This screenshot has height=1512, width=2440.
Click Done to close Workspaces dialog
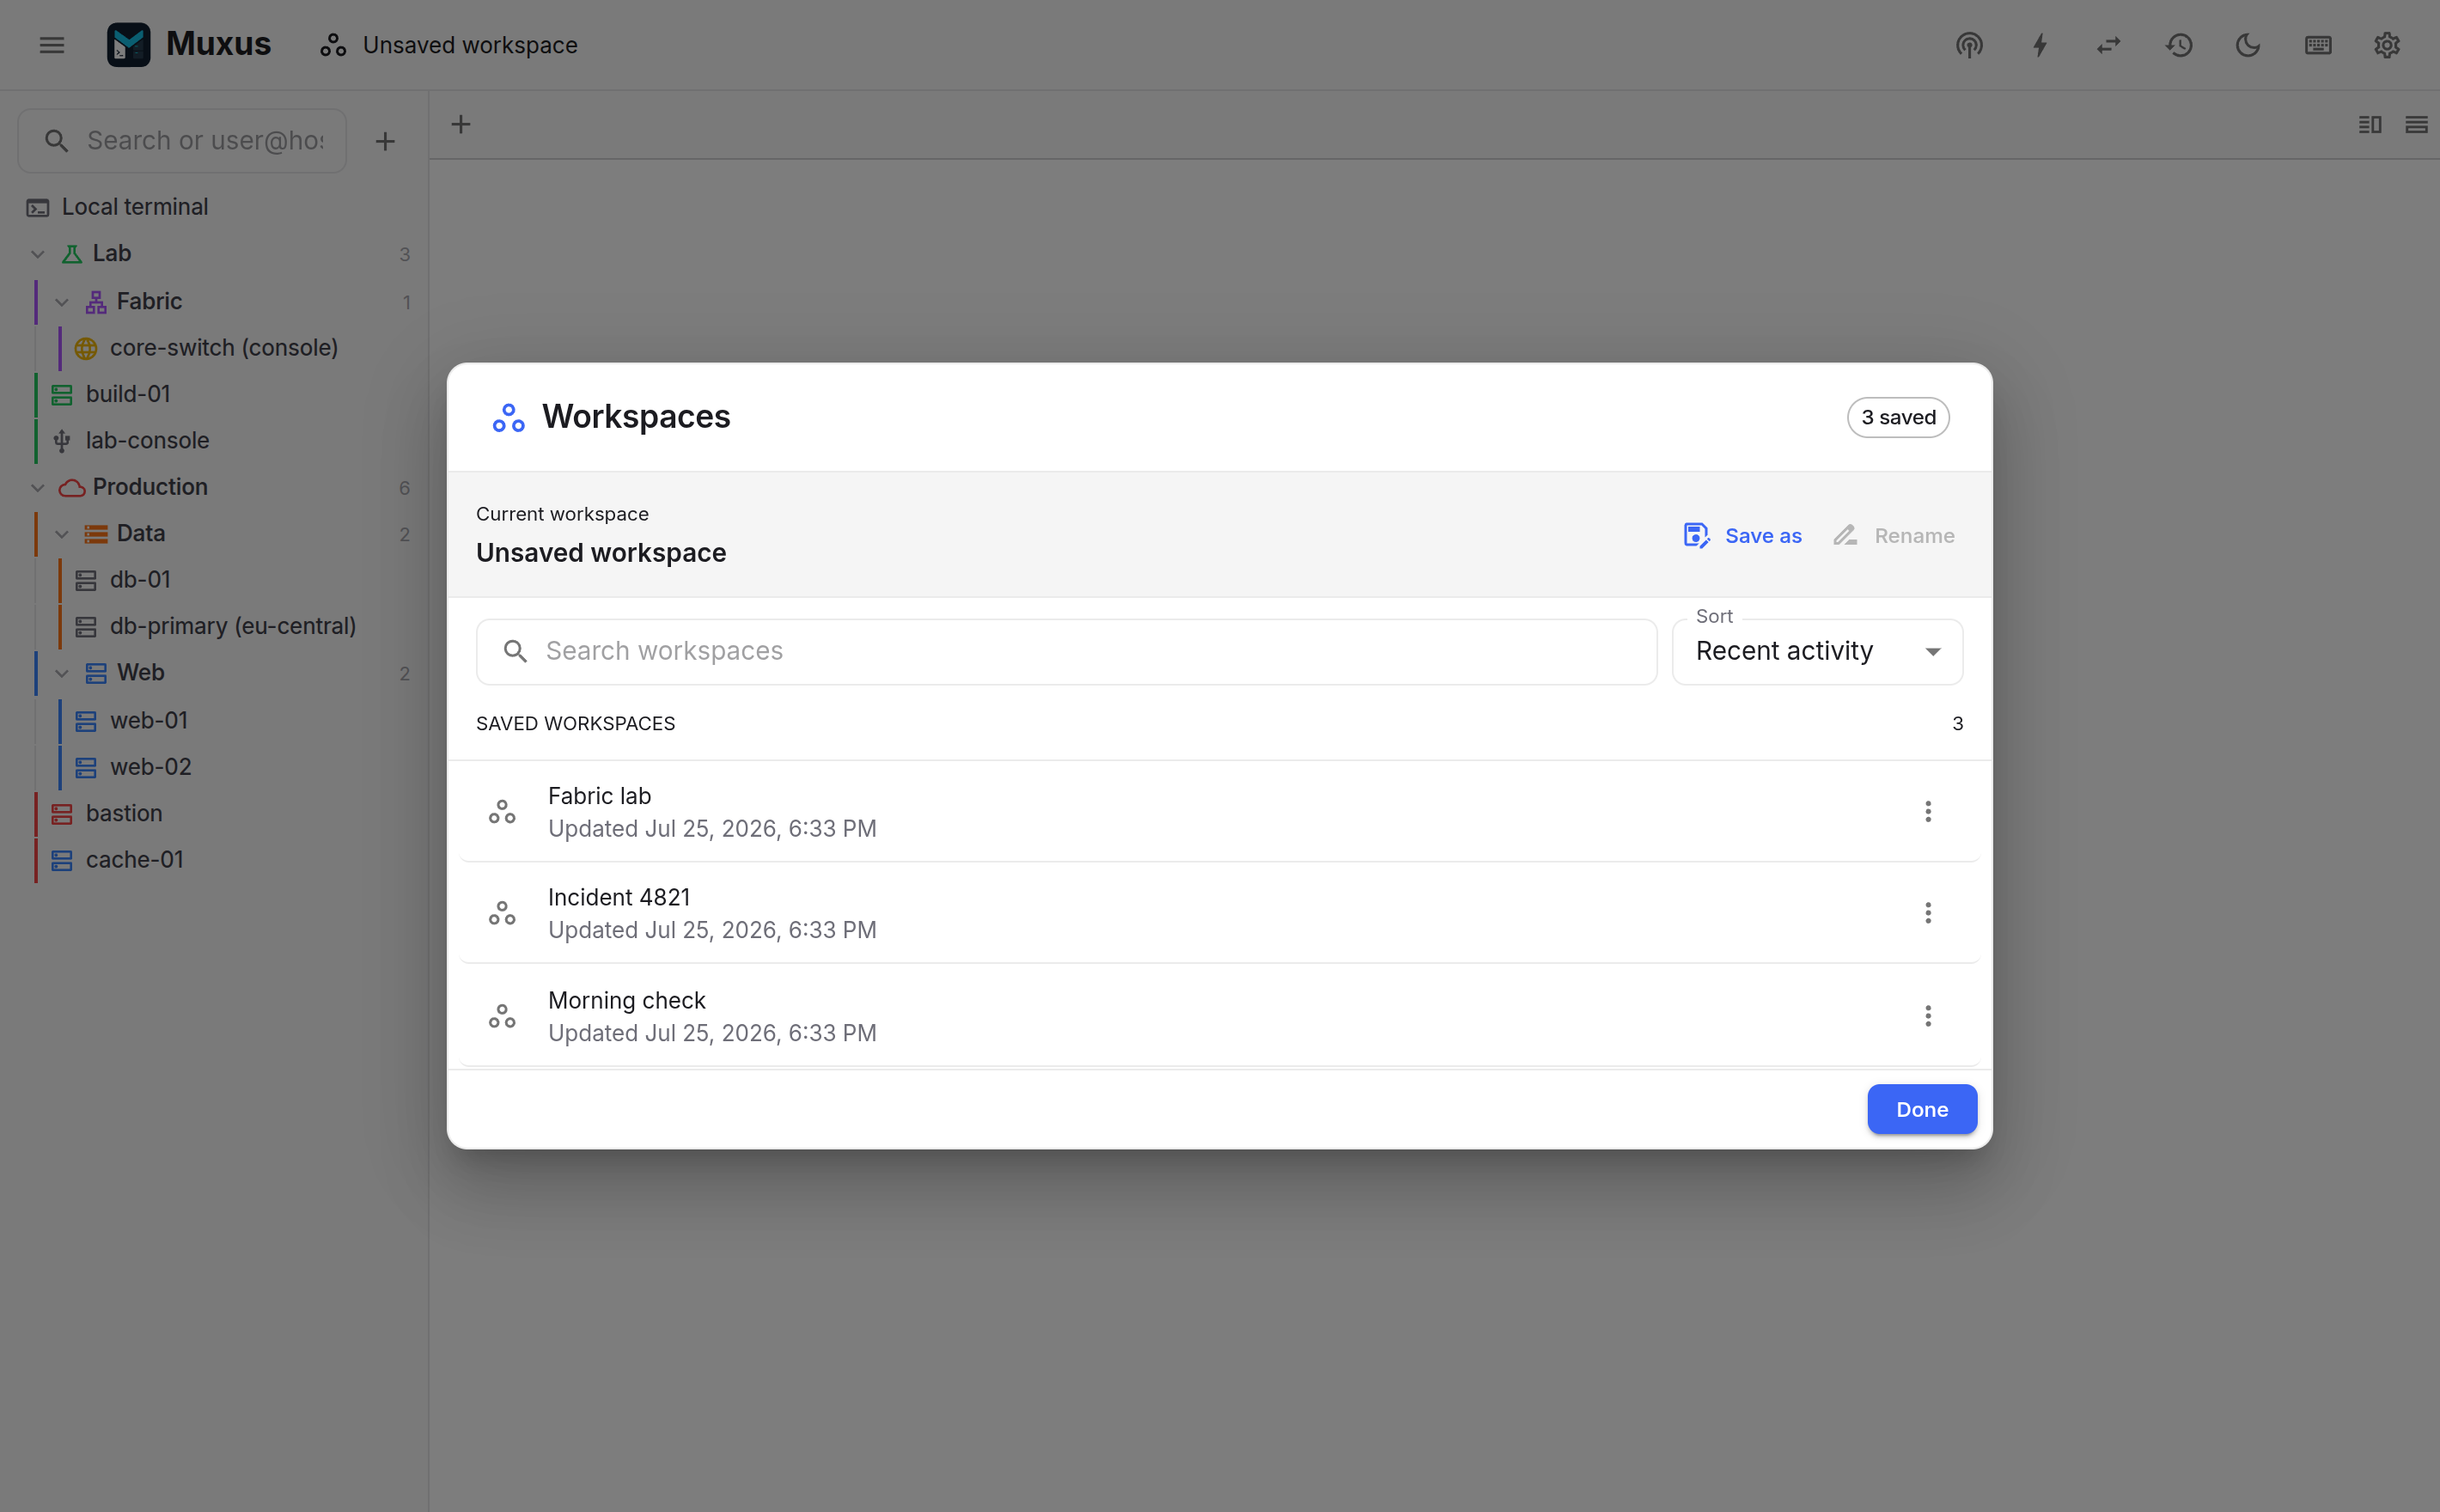(1921, 1110)
